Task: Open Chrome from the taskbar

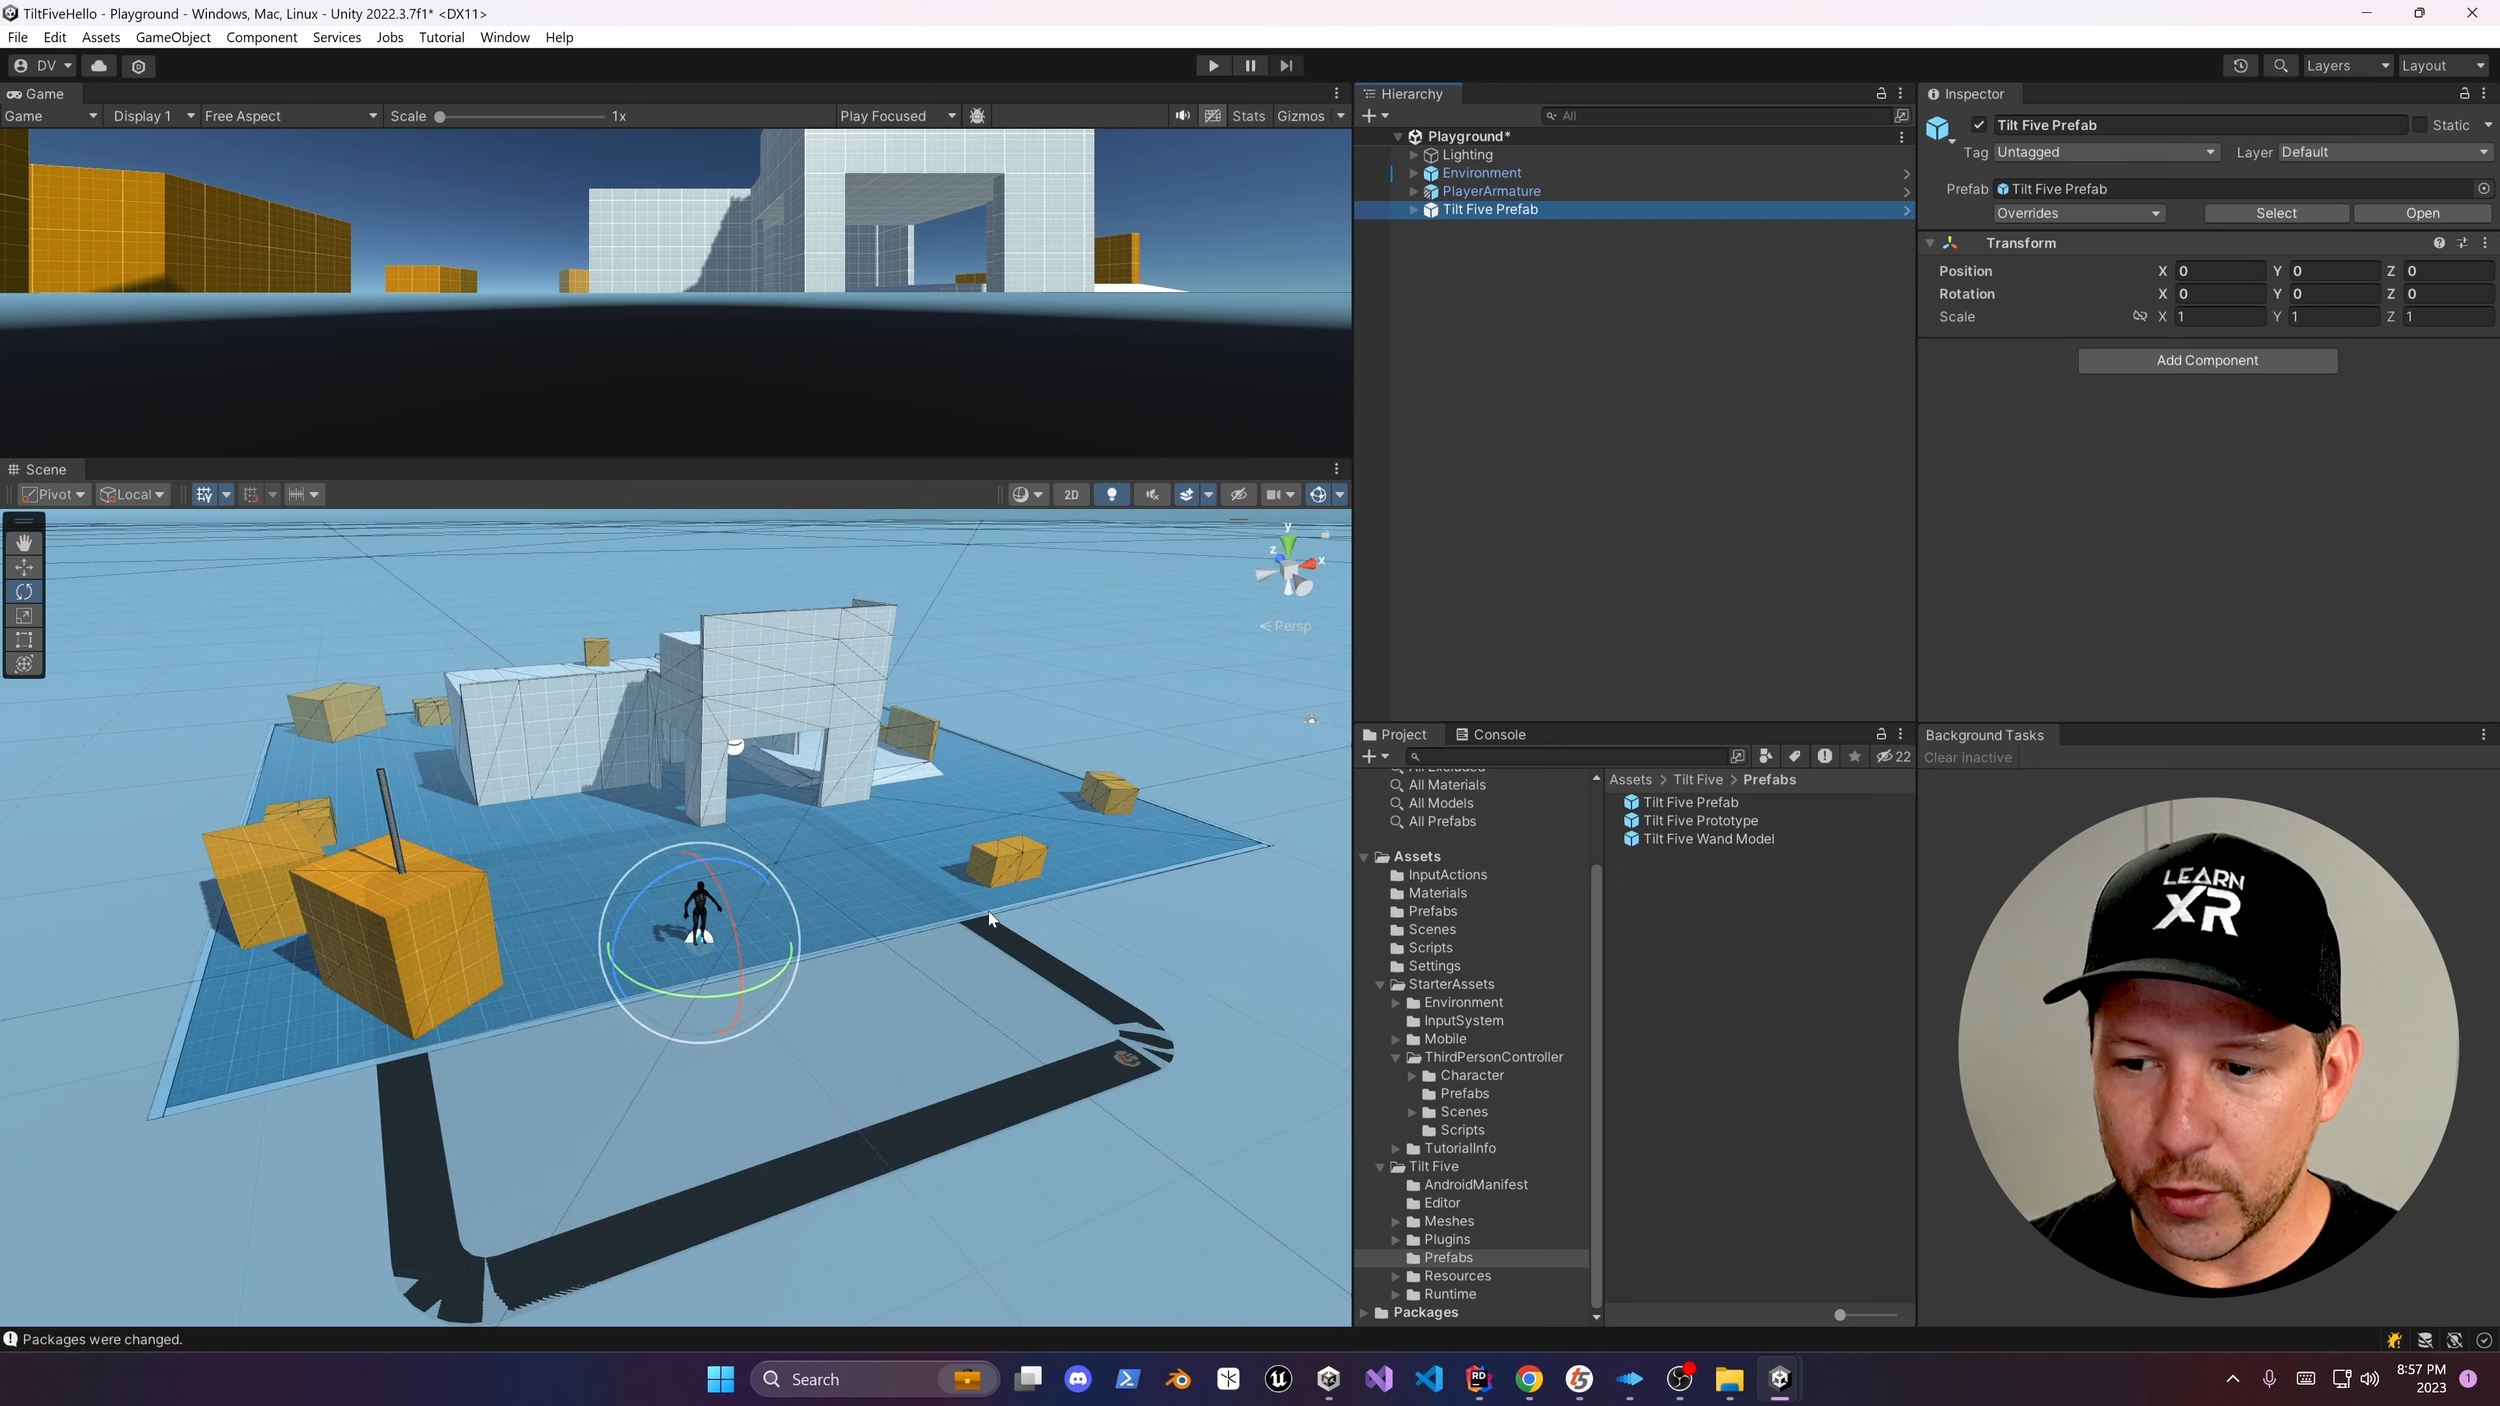Action: pos(1529,1379)
